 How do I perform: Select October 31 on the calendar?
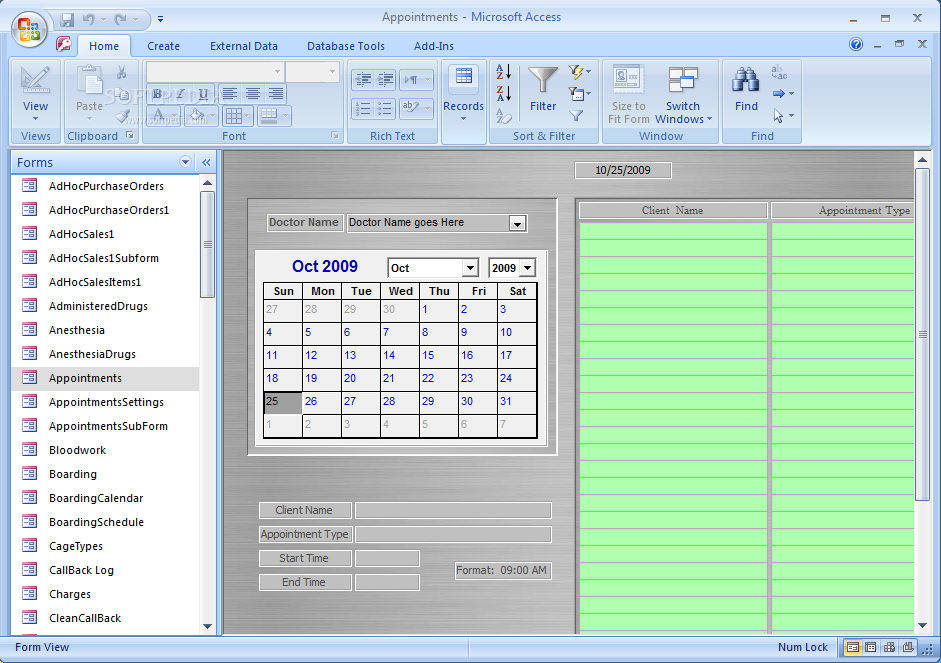[x=517, y=403]
